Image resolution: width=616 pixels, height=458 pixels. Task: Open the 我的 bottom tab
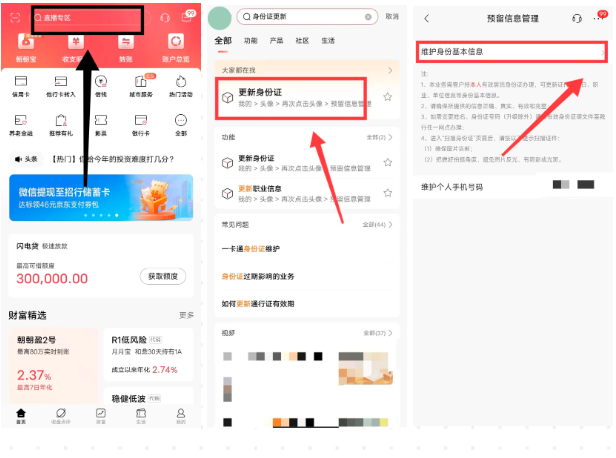coord(181,416)
